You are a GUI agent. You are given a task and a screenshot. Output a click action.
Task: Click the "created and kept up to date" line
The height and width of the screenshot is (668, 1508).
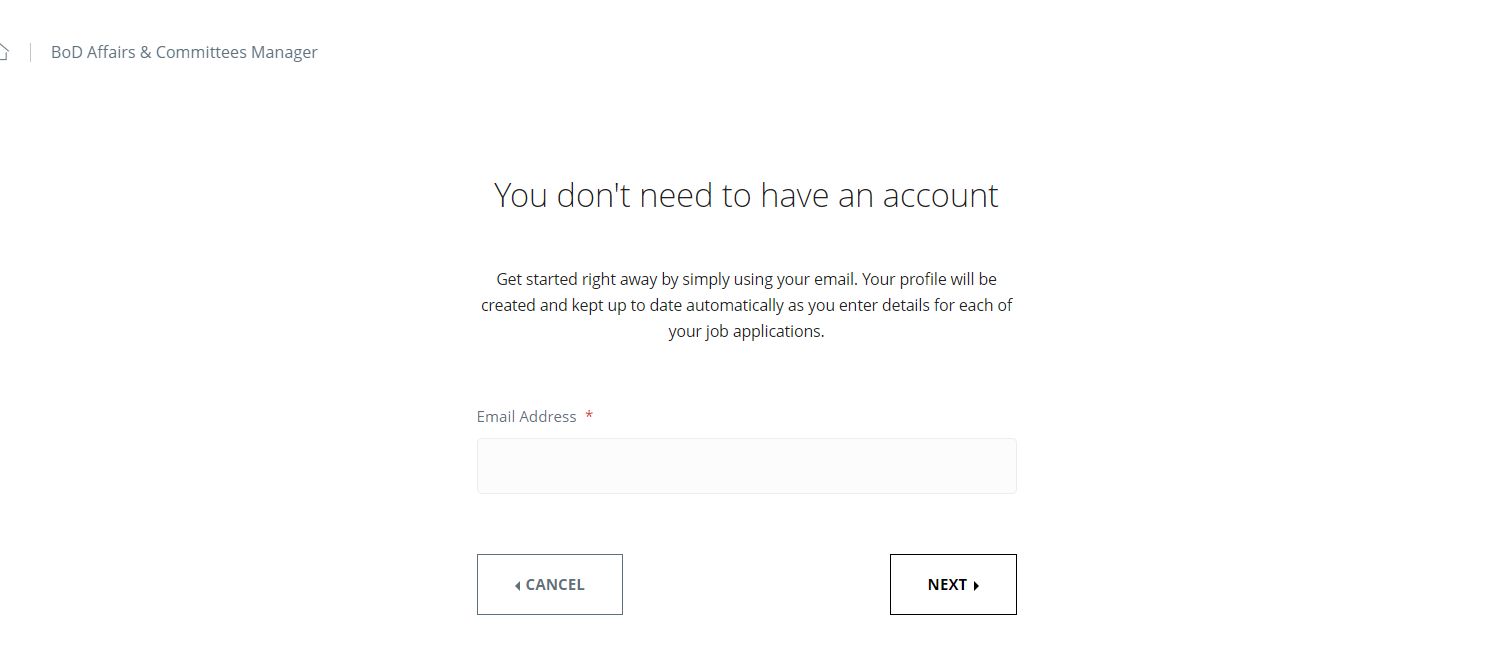(x=746, y=305)
